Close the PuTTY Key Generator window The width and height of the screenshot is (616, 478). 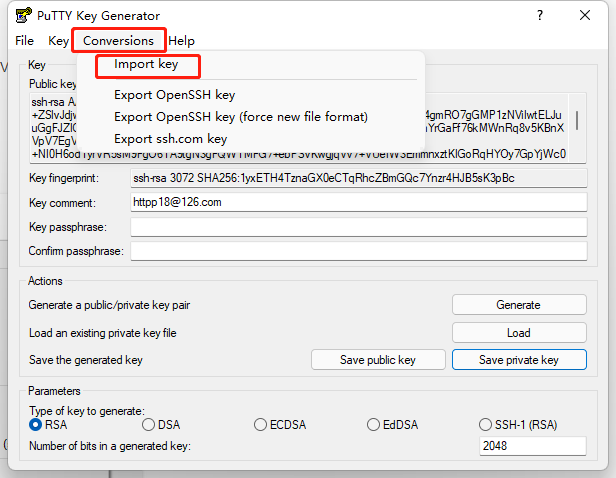tap(585, 15)
